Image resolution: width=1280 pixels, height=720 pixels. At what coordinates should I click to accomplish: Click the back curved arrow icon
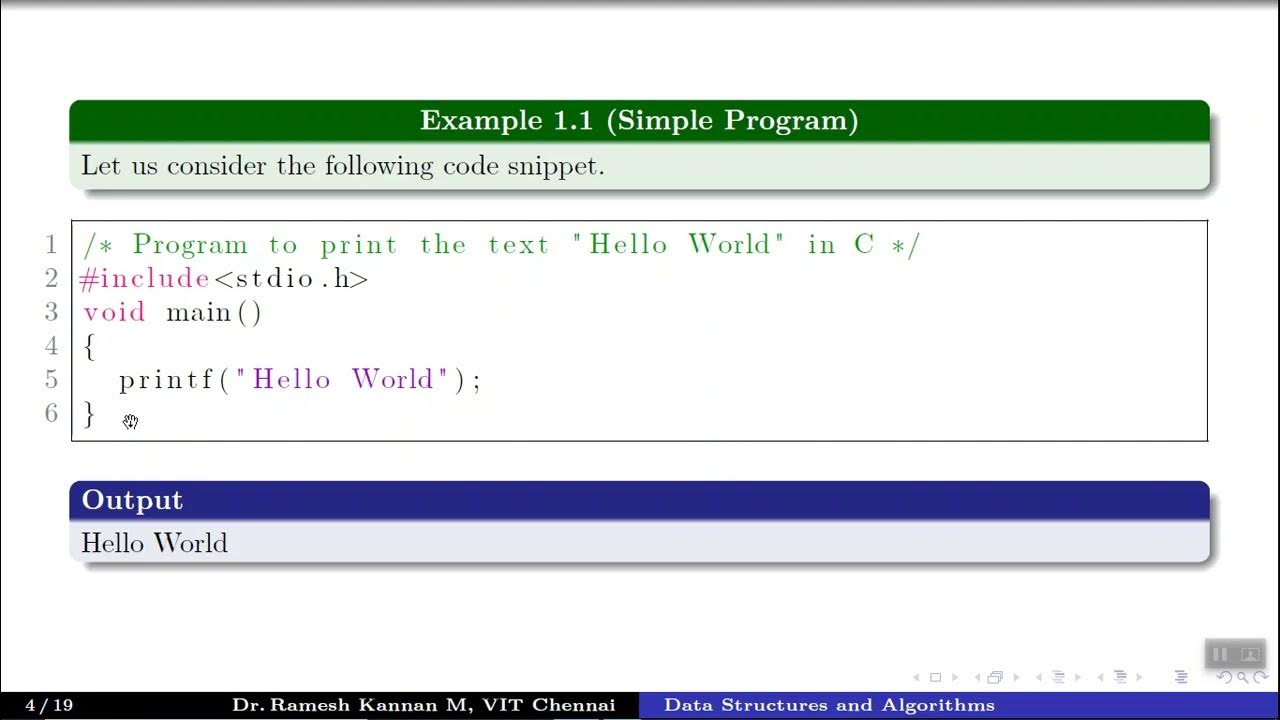pyautogui.click(x=1225, y=677)
